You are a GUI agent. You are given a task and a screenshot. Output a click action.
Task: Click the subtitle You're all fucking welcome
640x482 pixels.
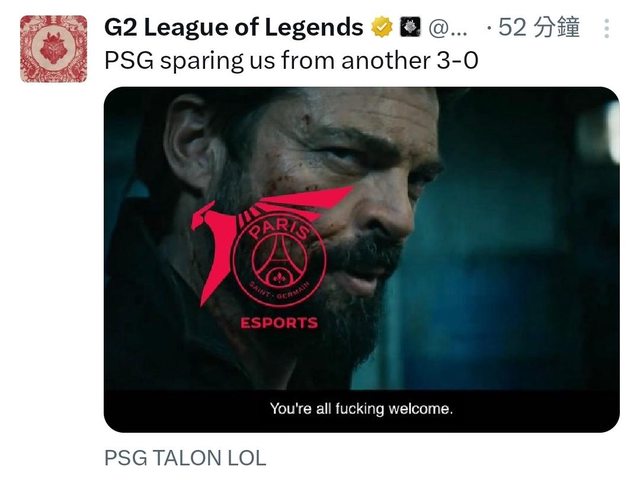click(x=361, y=409)
